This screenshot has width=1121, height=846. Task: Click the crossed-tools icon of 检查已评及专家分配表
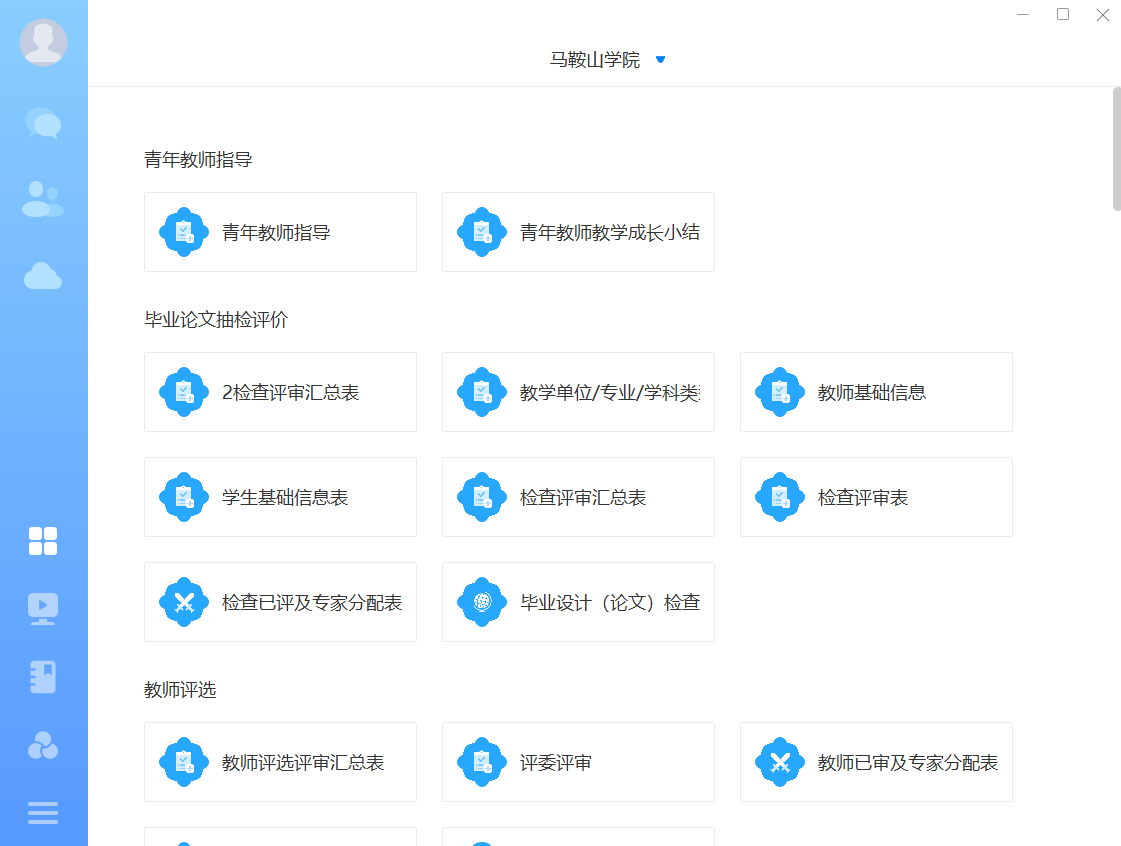tap(184, 602)
